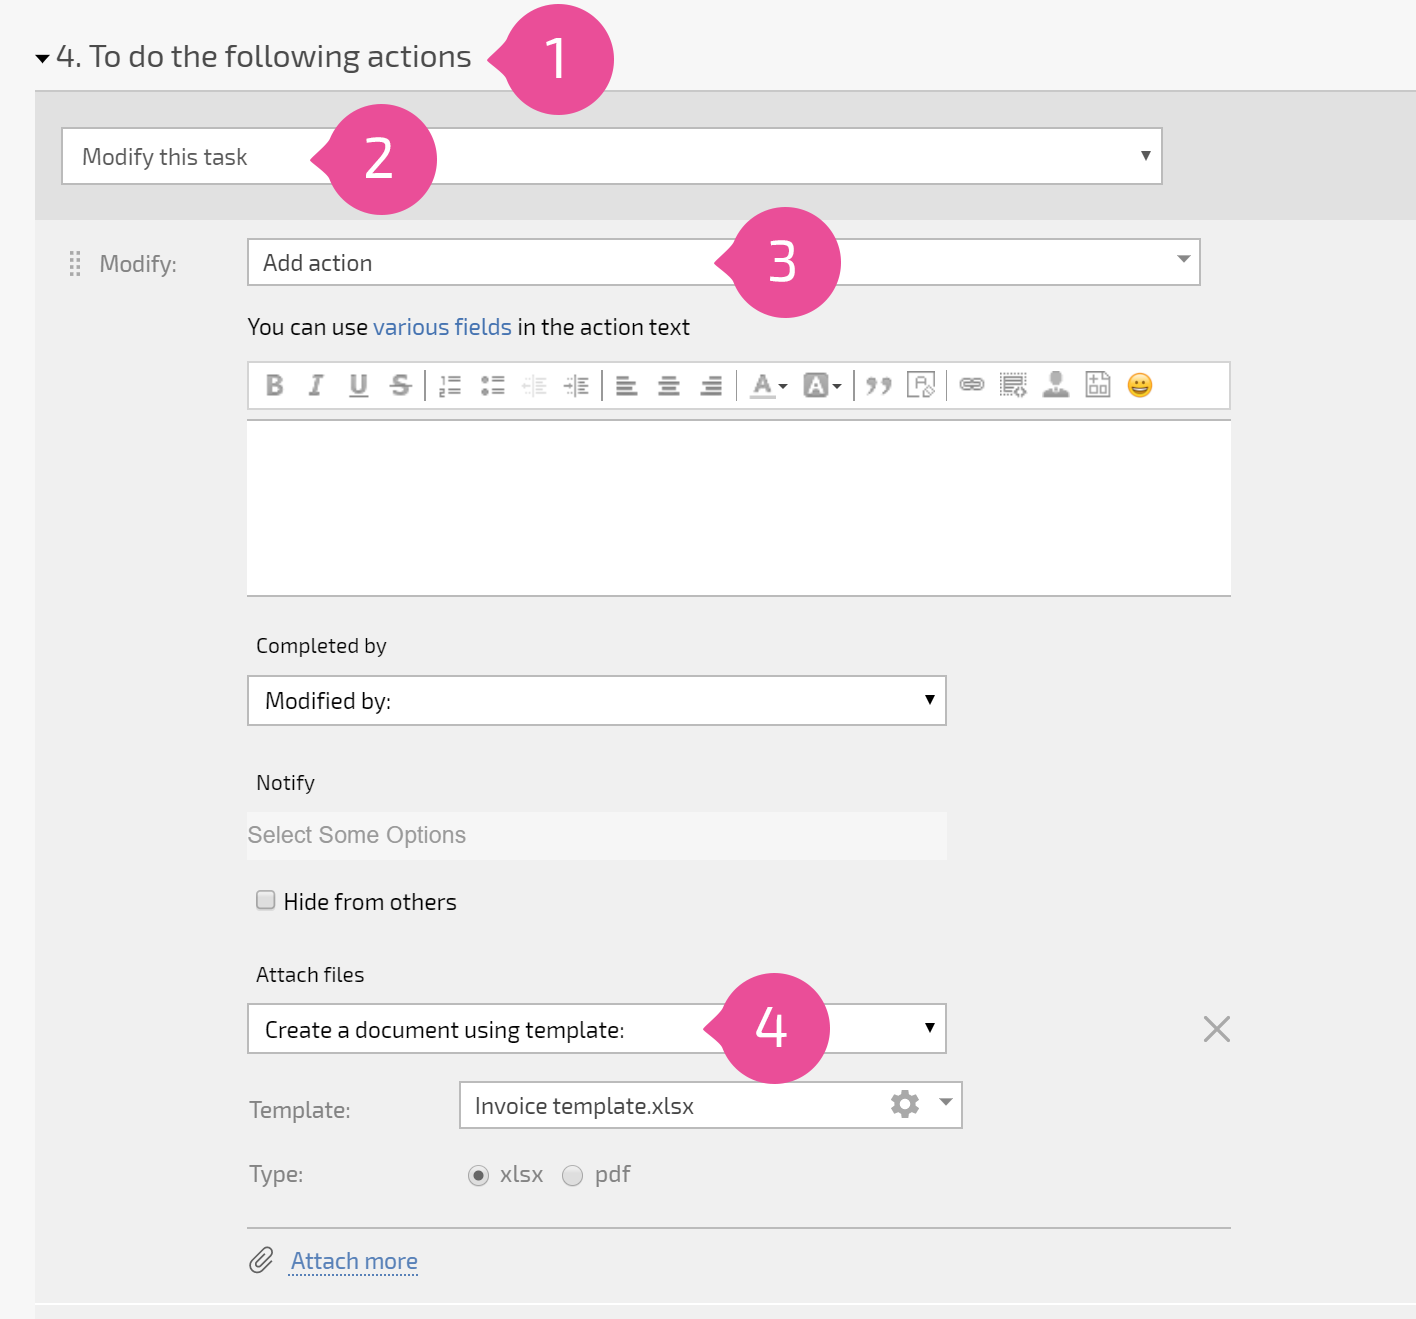Open the Invoice template.xlsx dropdown arrow
Screen dimensions: 1416x1319
(945, 1103)
